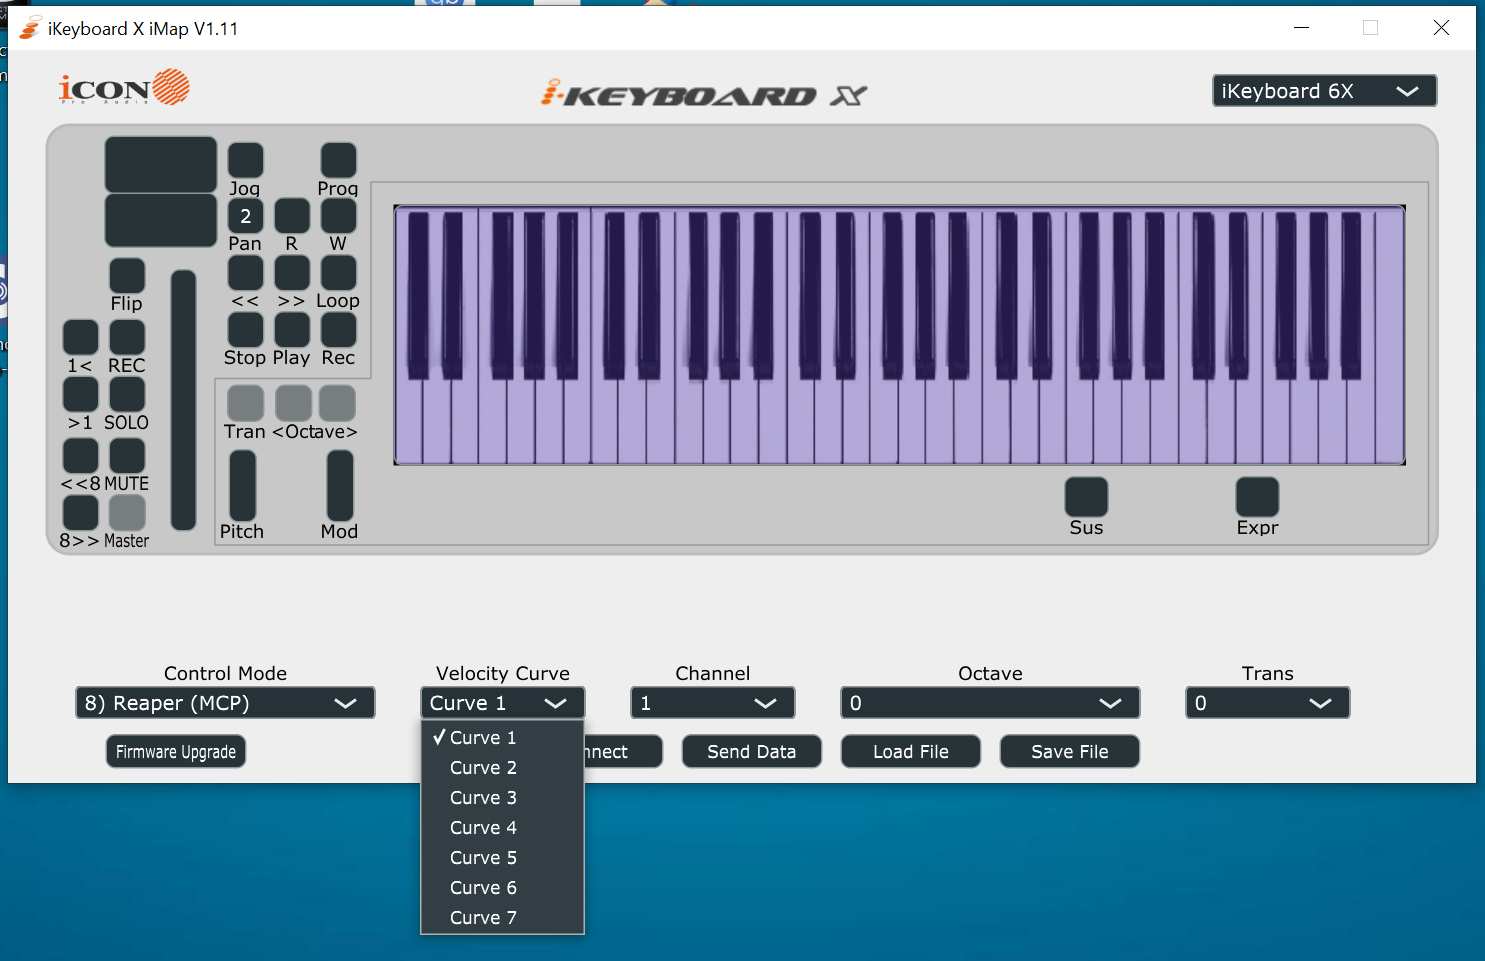This screenshot has height=961, width=1485.
Task: Select the Pan button labeled 2
Action: point(245,216)
